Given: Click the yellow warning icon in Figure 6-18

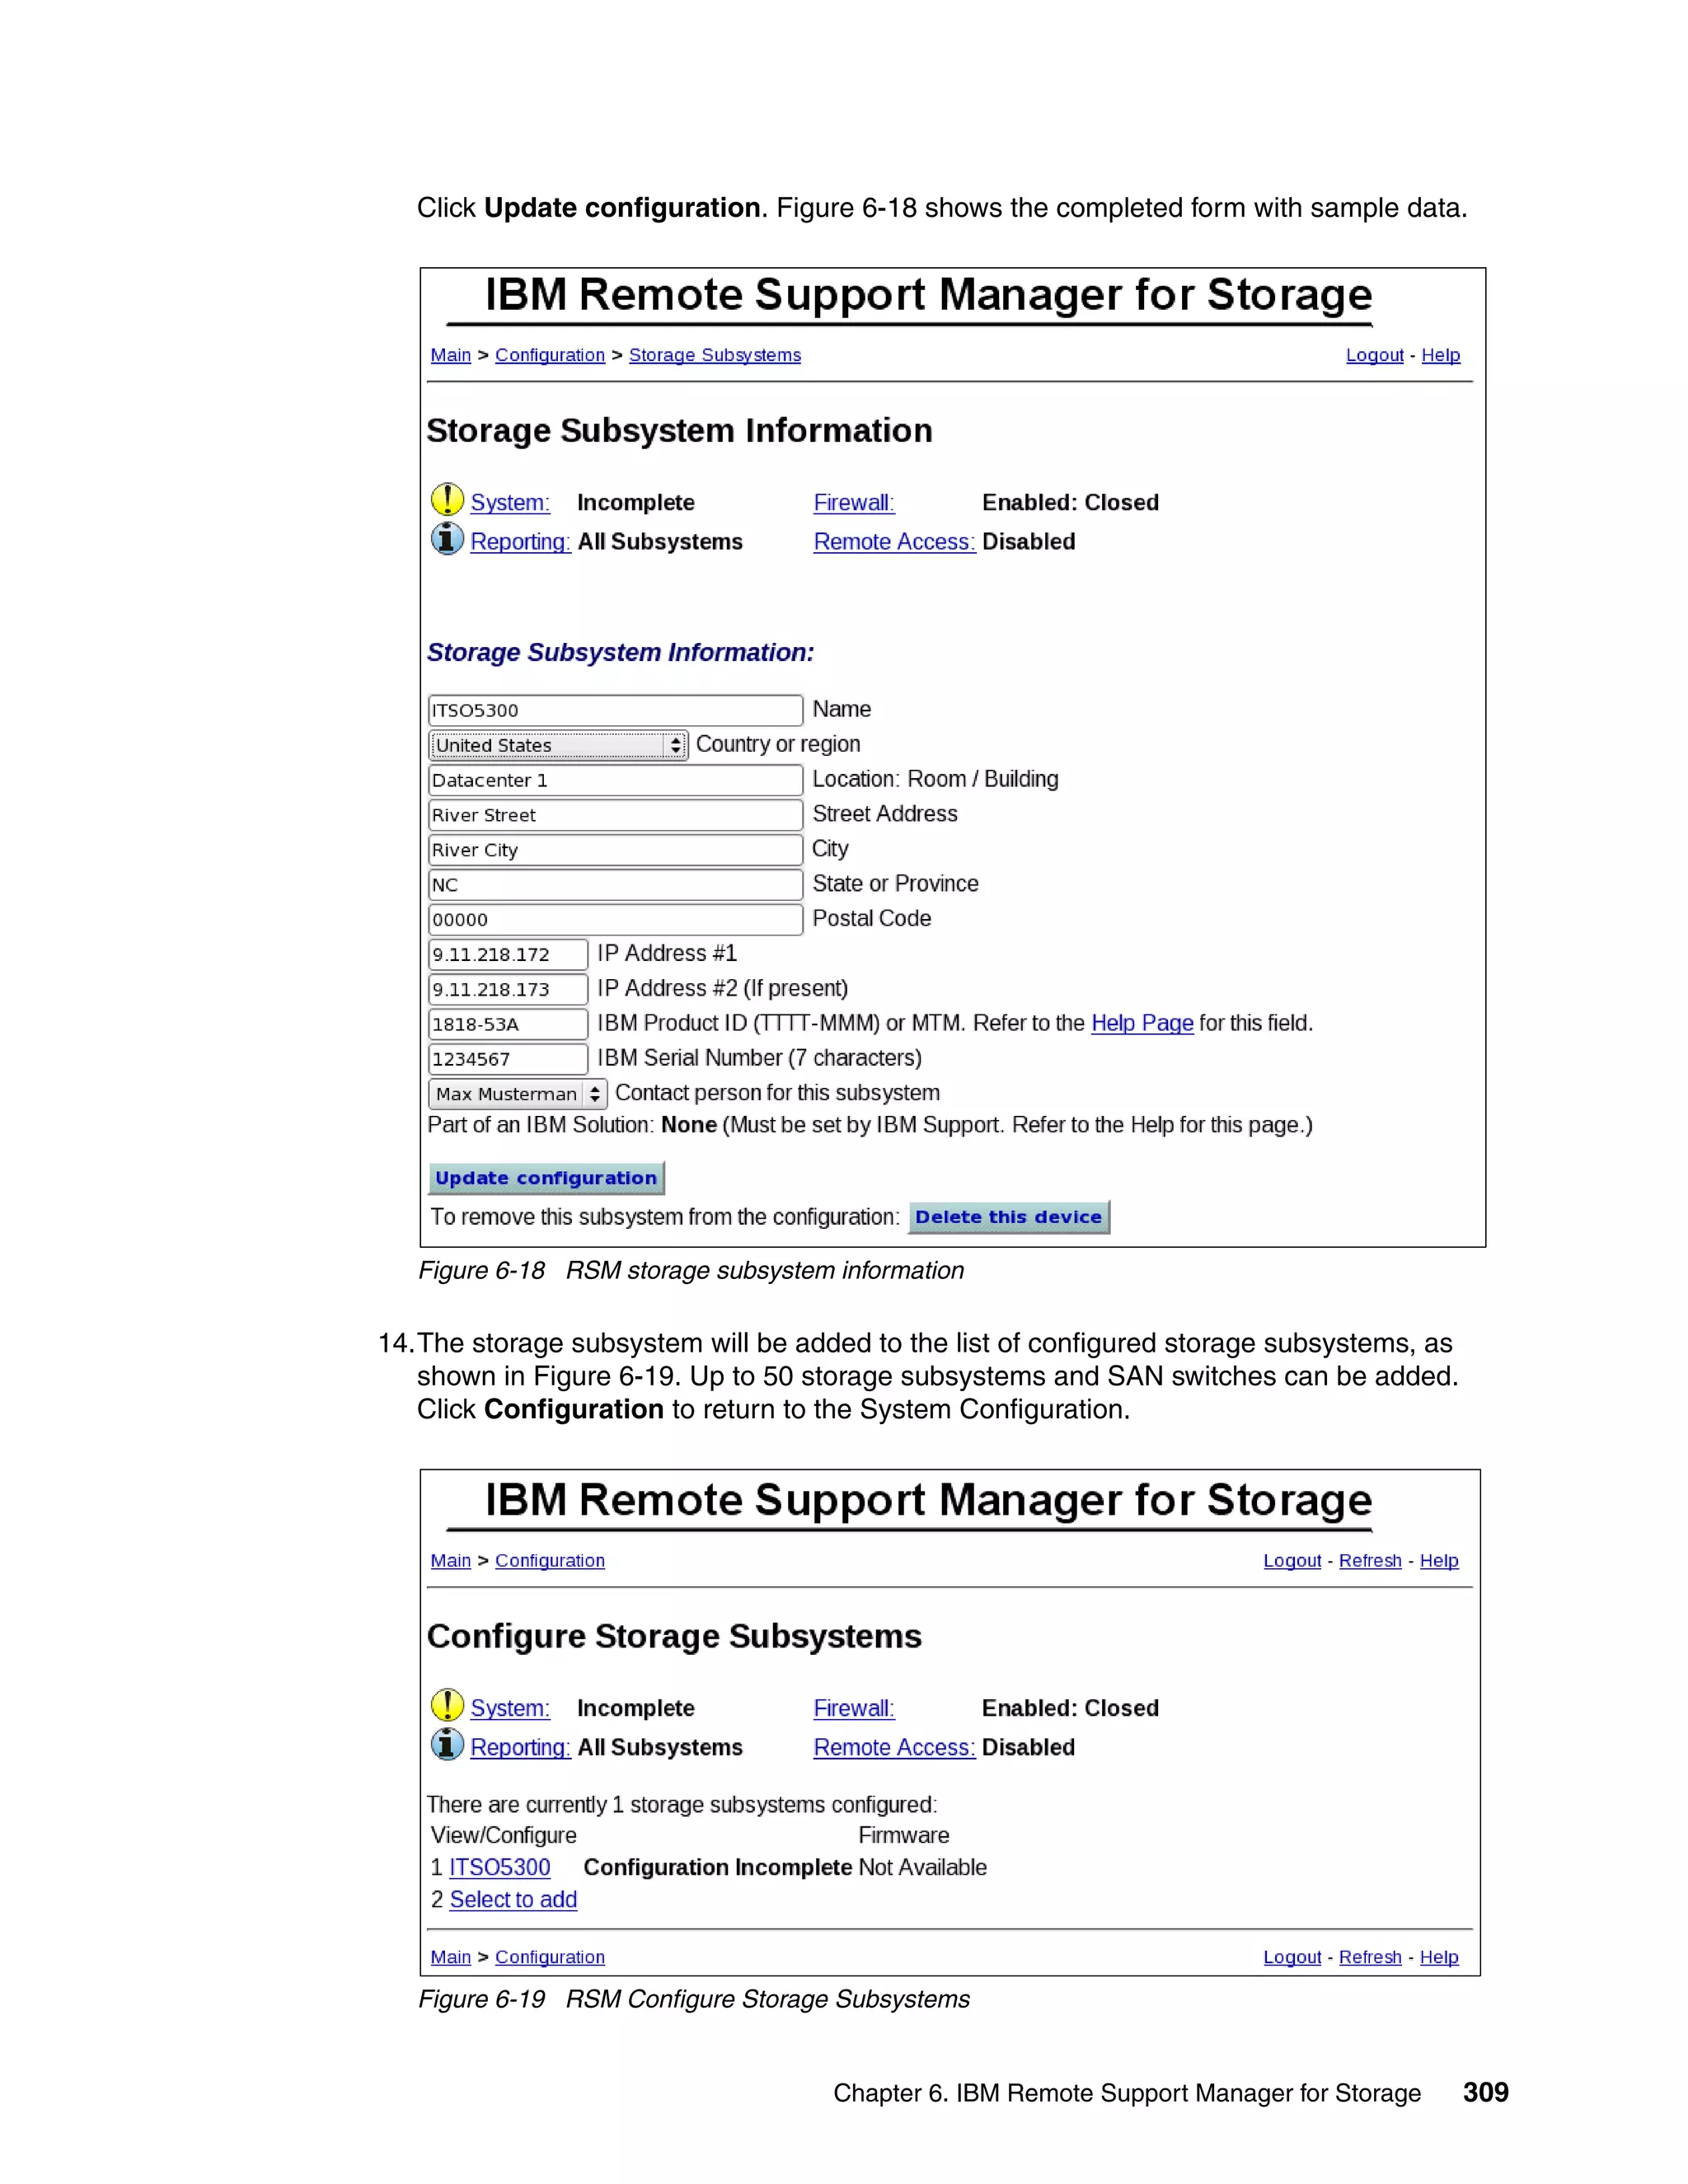Looking at the screenshot, I should [447, 499].
